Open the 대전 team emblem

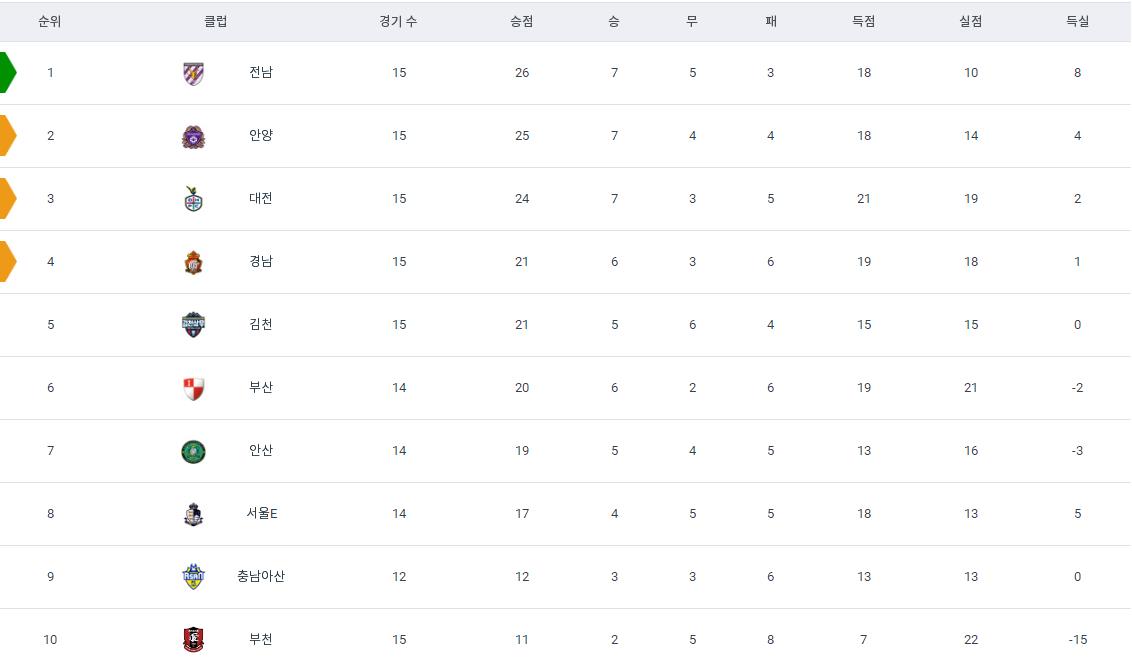click(193, 199)
